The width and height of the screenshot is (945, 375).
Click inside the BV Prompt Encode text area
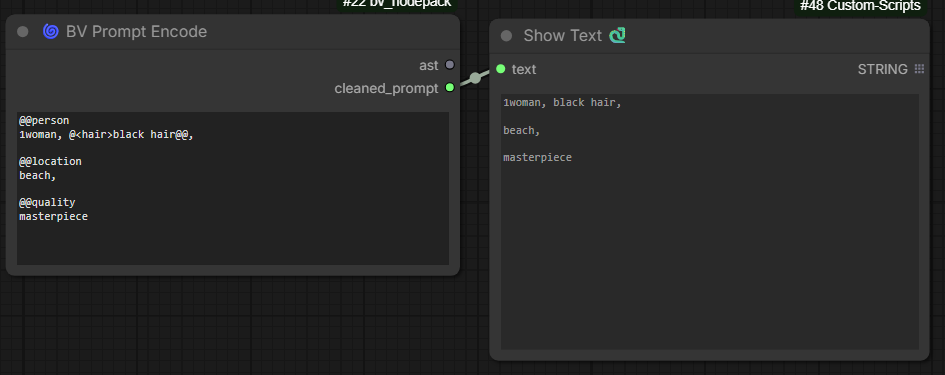coord(233,188)
